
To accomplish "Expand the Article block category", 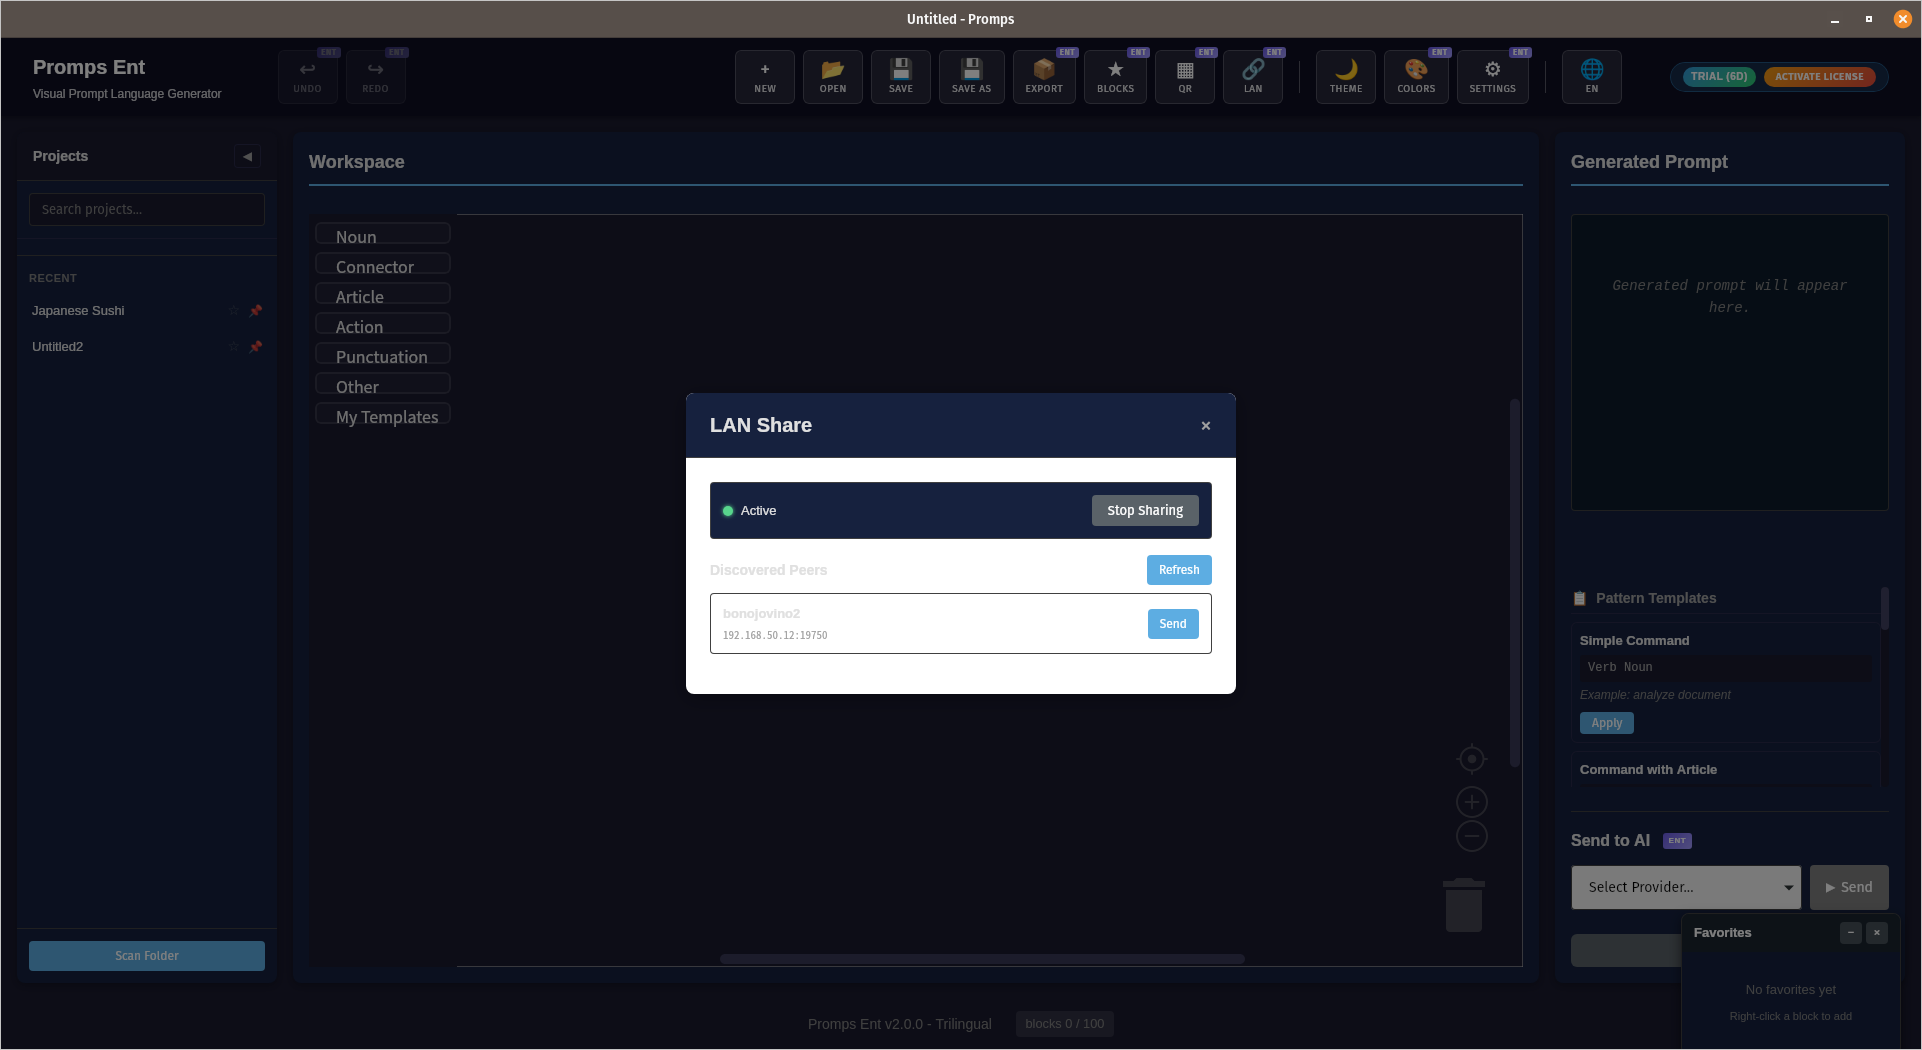I will [x=383, y=294].
